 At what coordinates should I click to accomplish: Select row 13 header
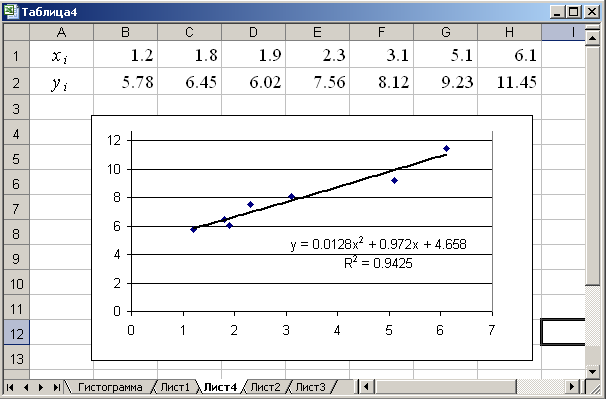[x=16, y=358]
